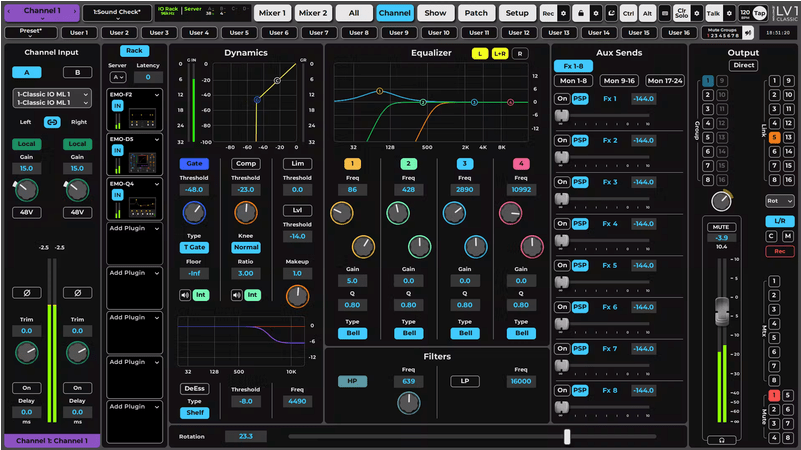The image size is (801, 450).
Task: Click the Talk button
Action: pyautogui.click(x=714, y=13)
